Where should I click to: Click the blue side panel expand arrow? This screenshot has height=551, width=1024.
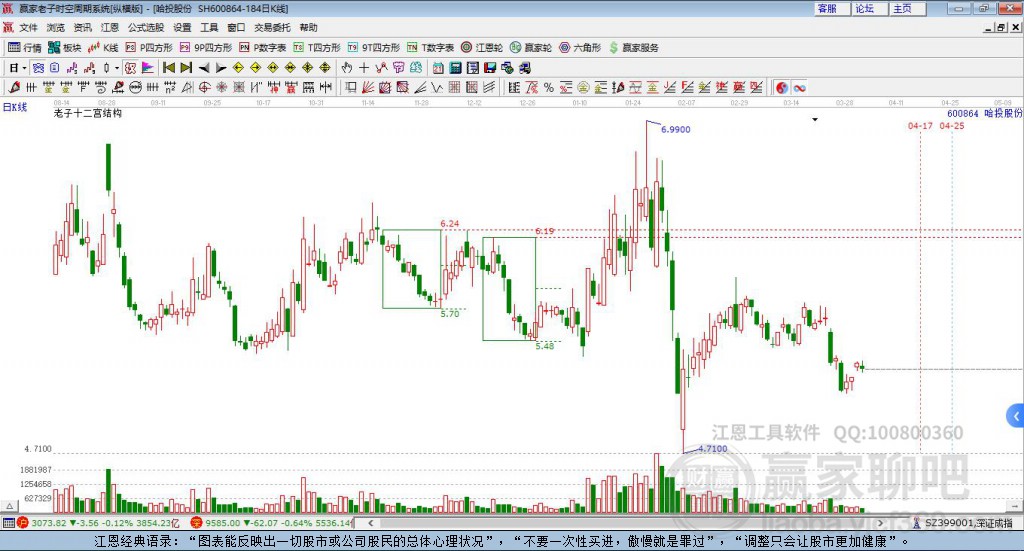(1016, 416)
